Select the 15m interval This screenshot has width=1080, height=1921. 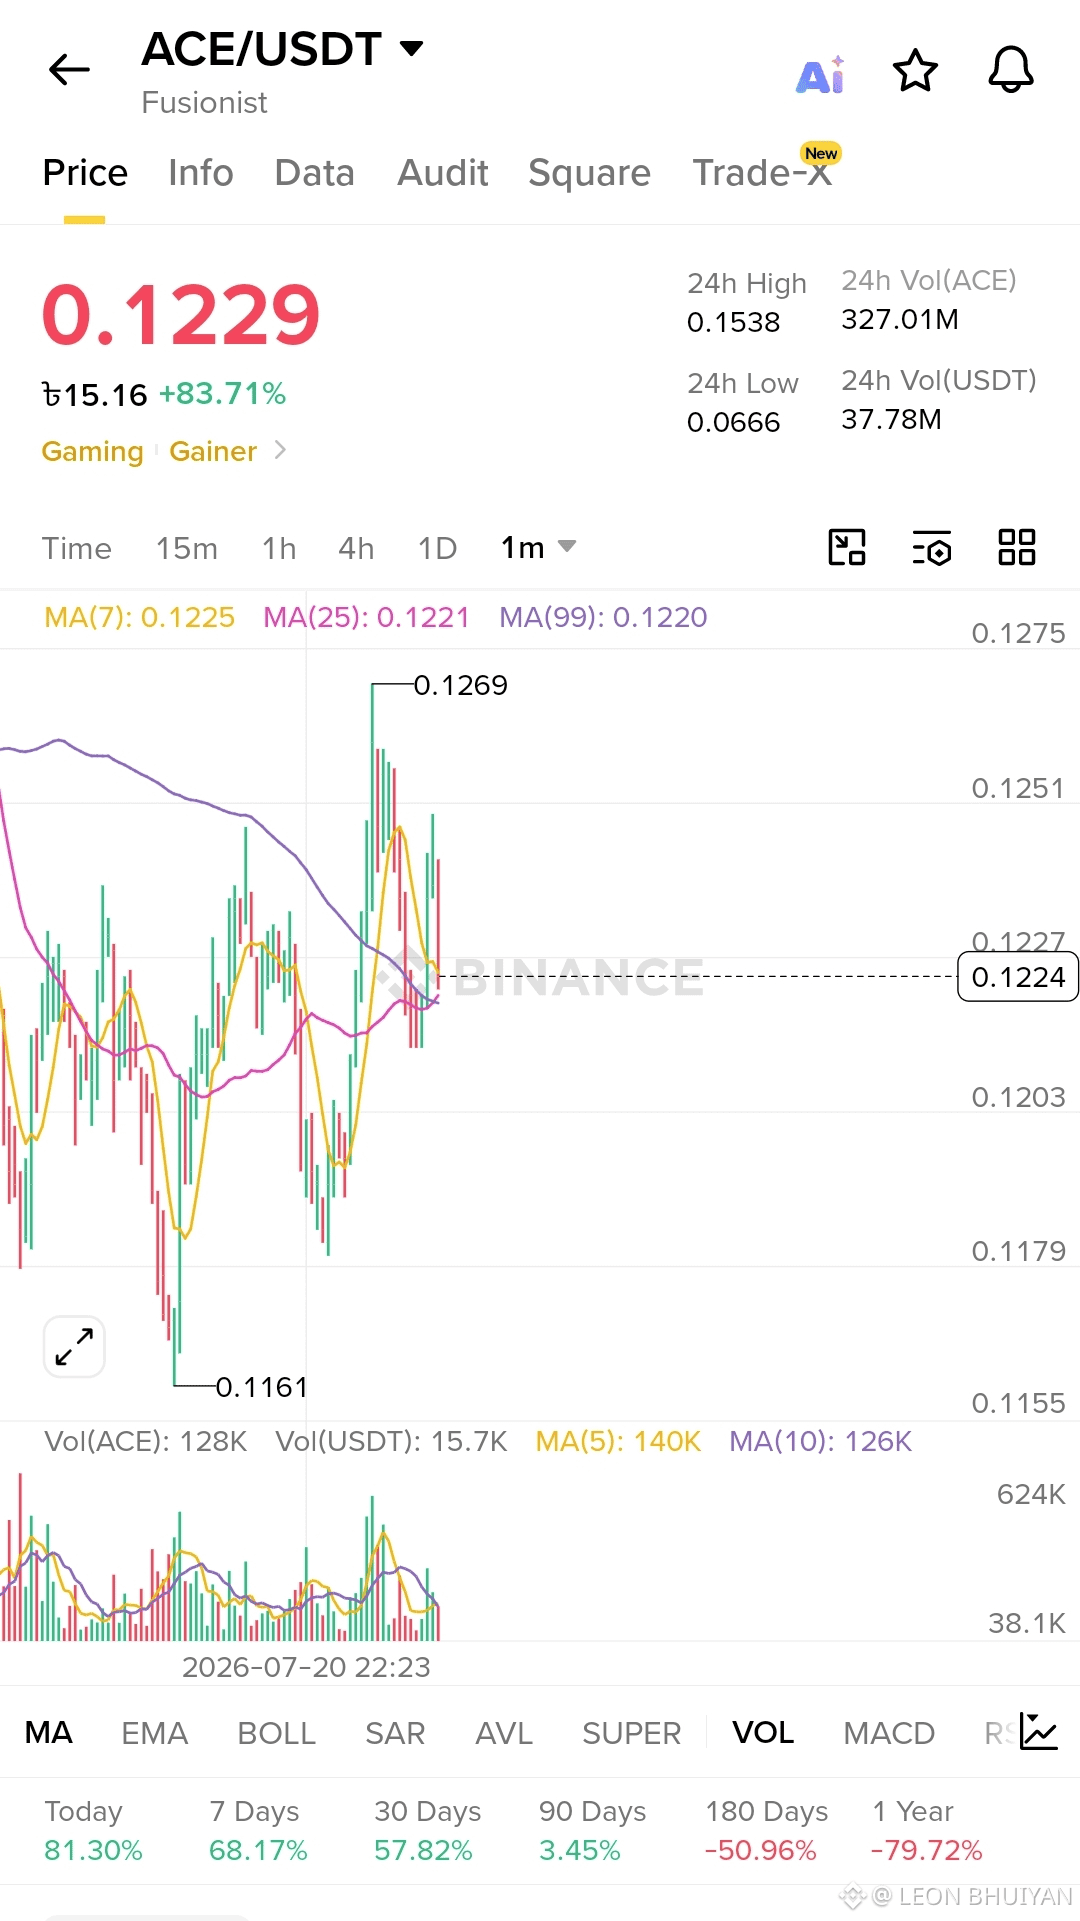187,548
